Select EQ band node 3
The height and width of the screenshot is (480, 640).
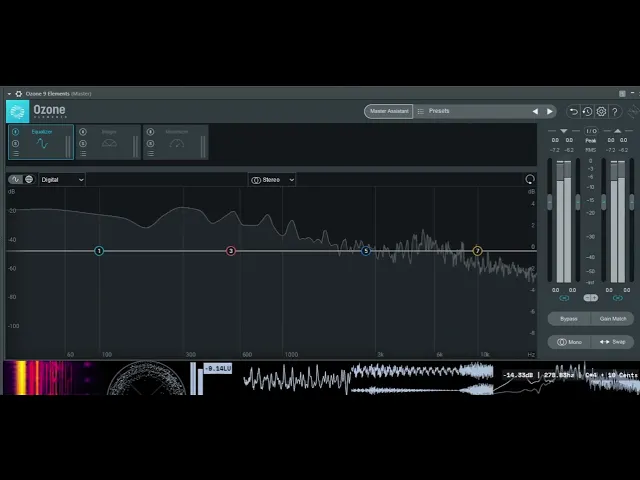click(231, 251)
